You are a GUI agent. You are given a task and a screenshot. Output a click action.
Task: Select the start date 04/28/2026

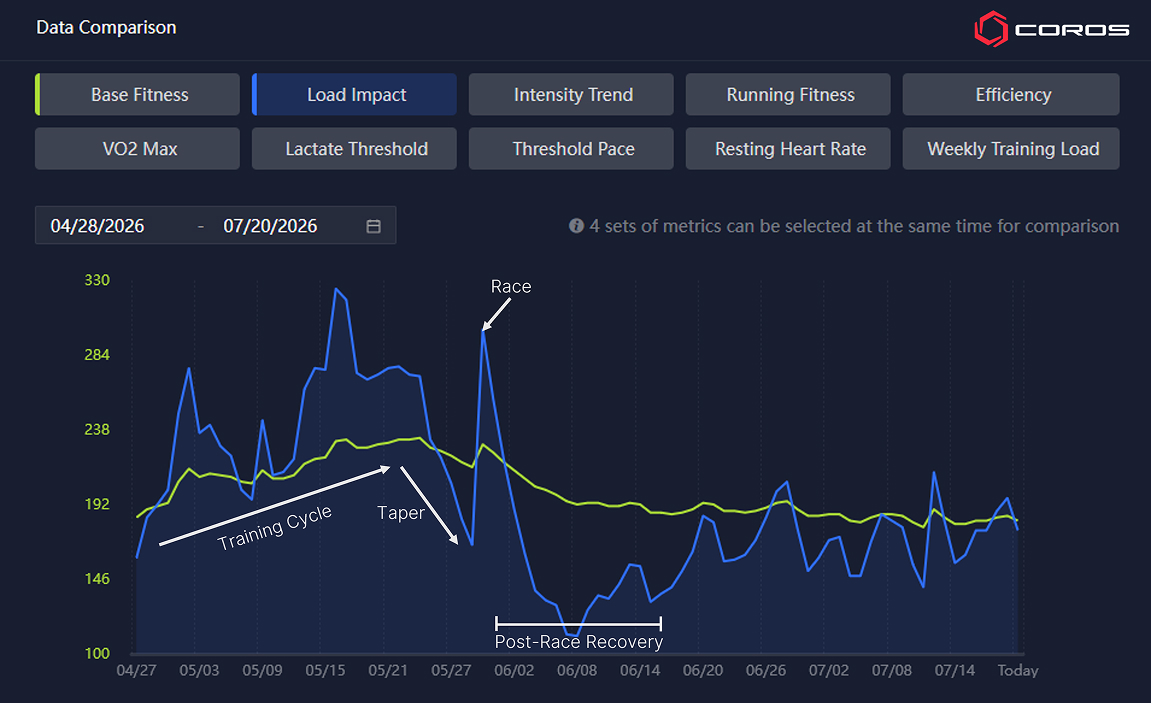point(98,226)
